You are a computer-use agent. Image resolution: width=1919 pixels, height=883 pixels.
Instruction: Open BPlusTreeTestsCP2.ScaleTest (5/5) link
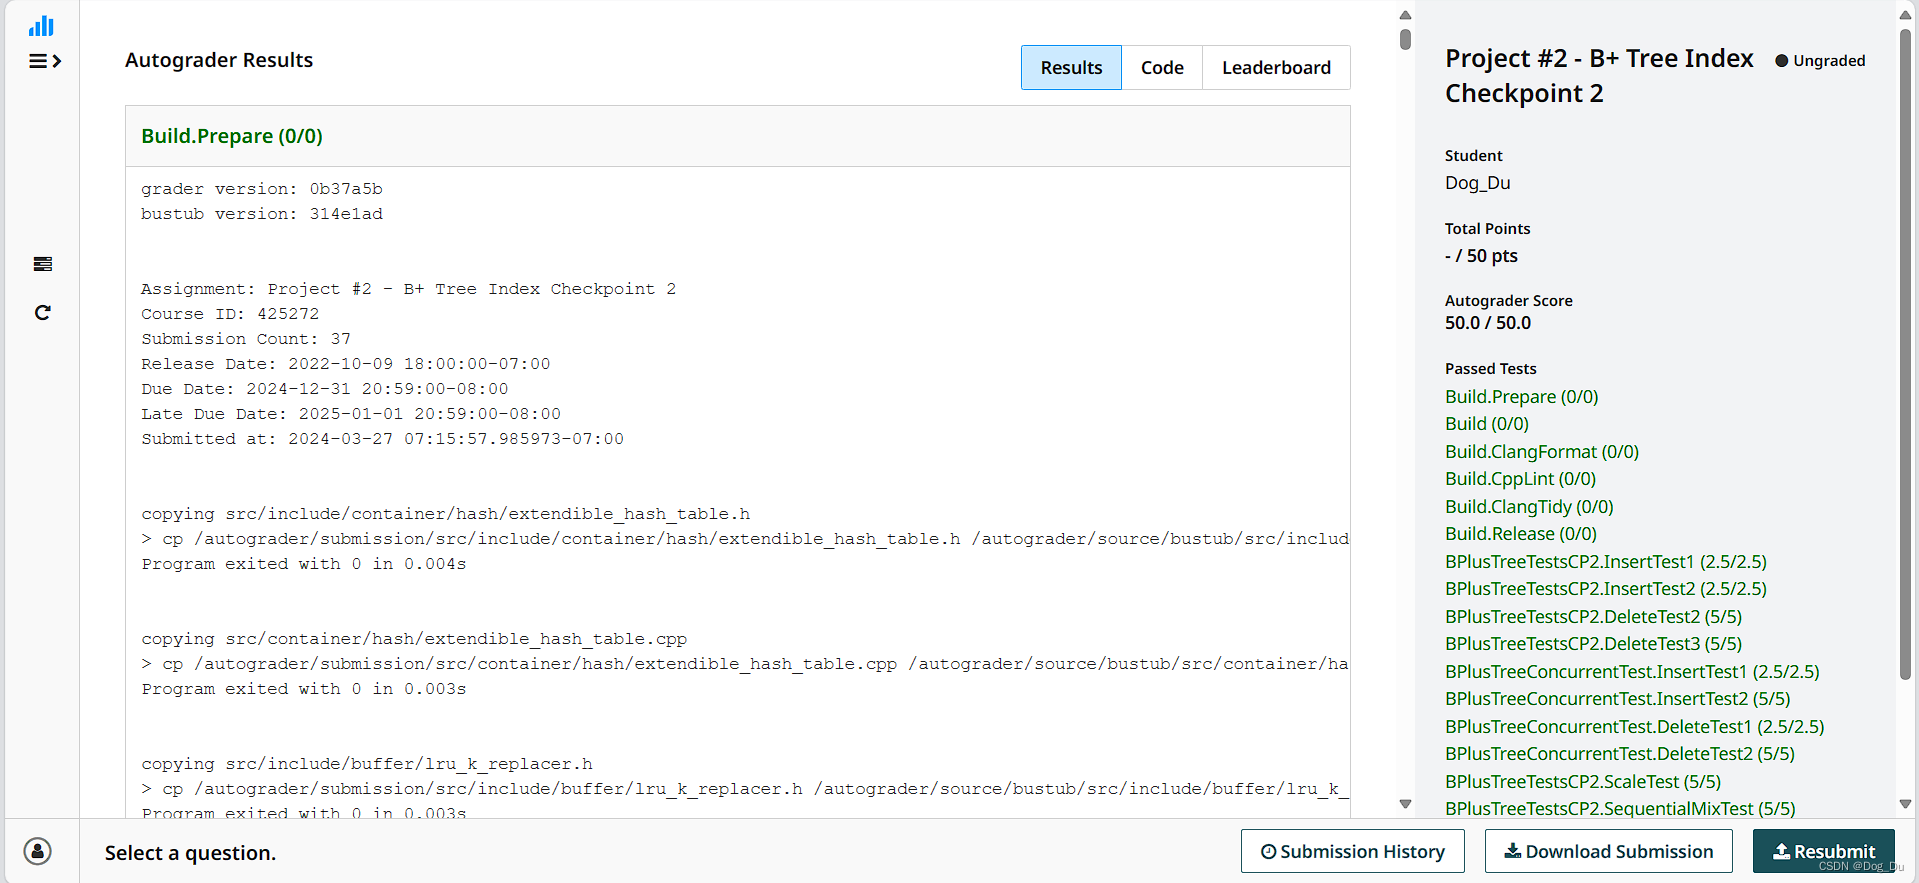point(1583,782)
